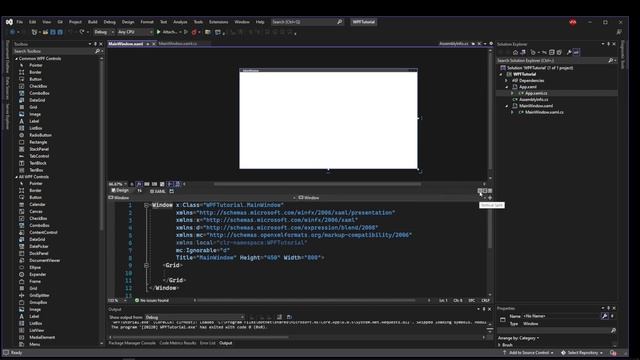Select DatePicker in Toolbox list
The height and width of the screenshot is (360, 640).
(x=39, y=247)
